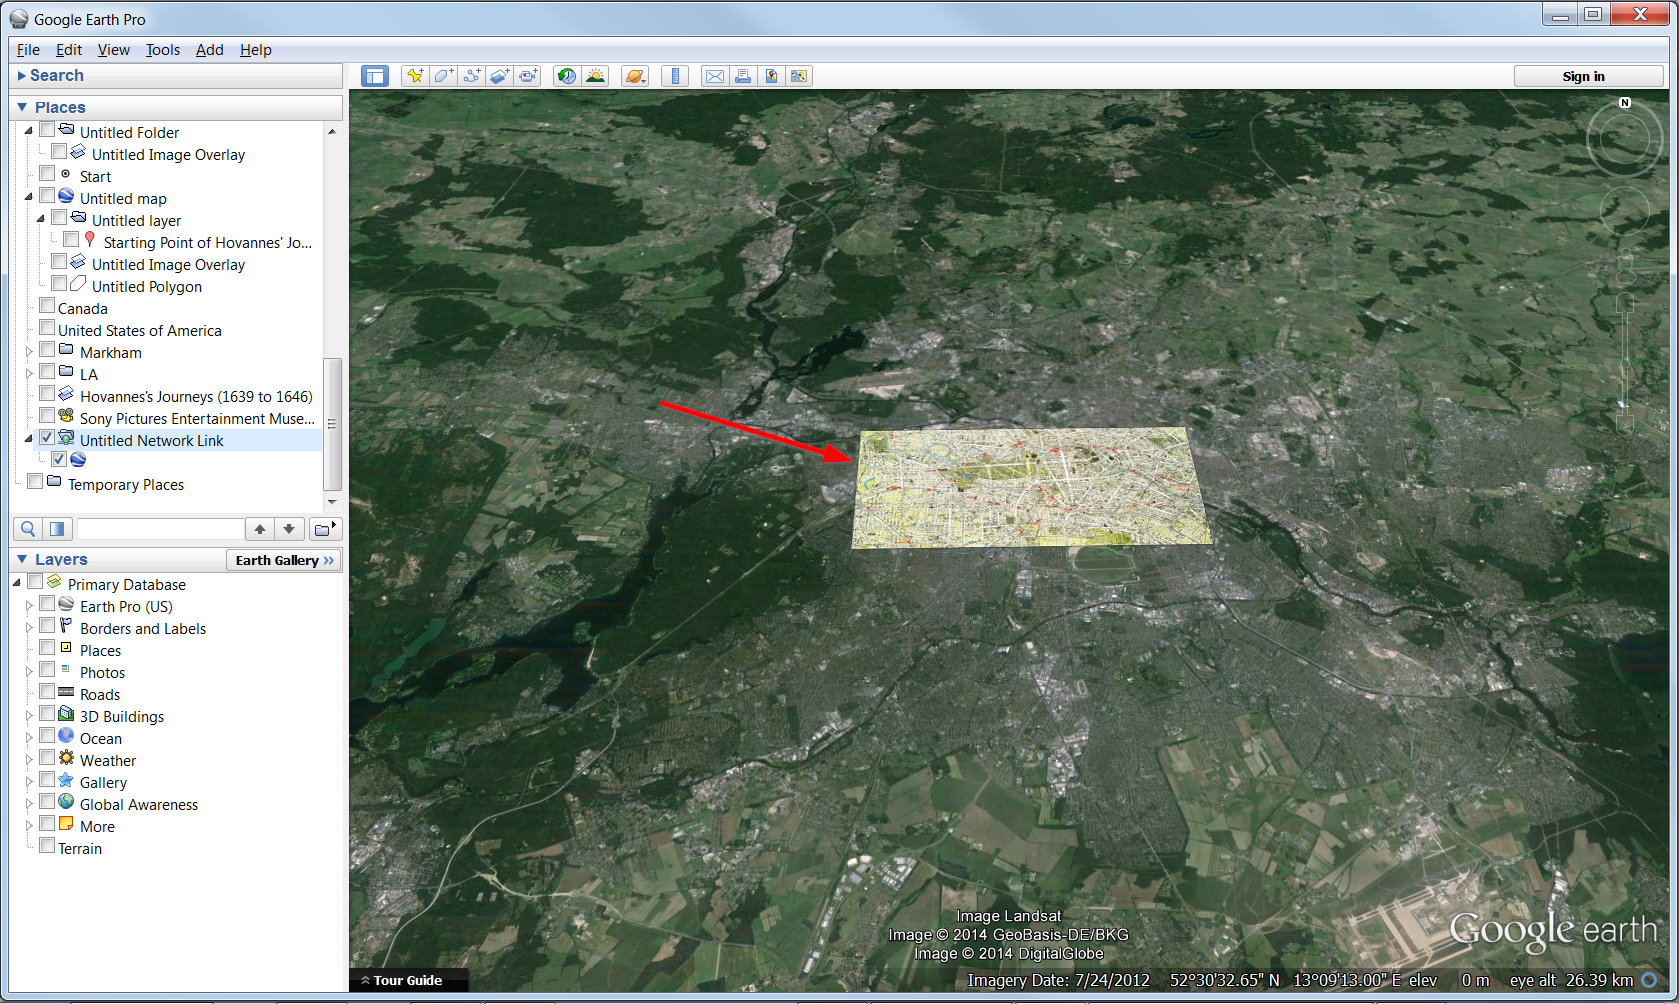The width and height of the screenshot is (1679, 1004).
Task: Collapse the Primary Database node
Action: tap(17, 583)
